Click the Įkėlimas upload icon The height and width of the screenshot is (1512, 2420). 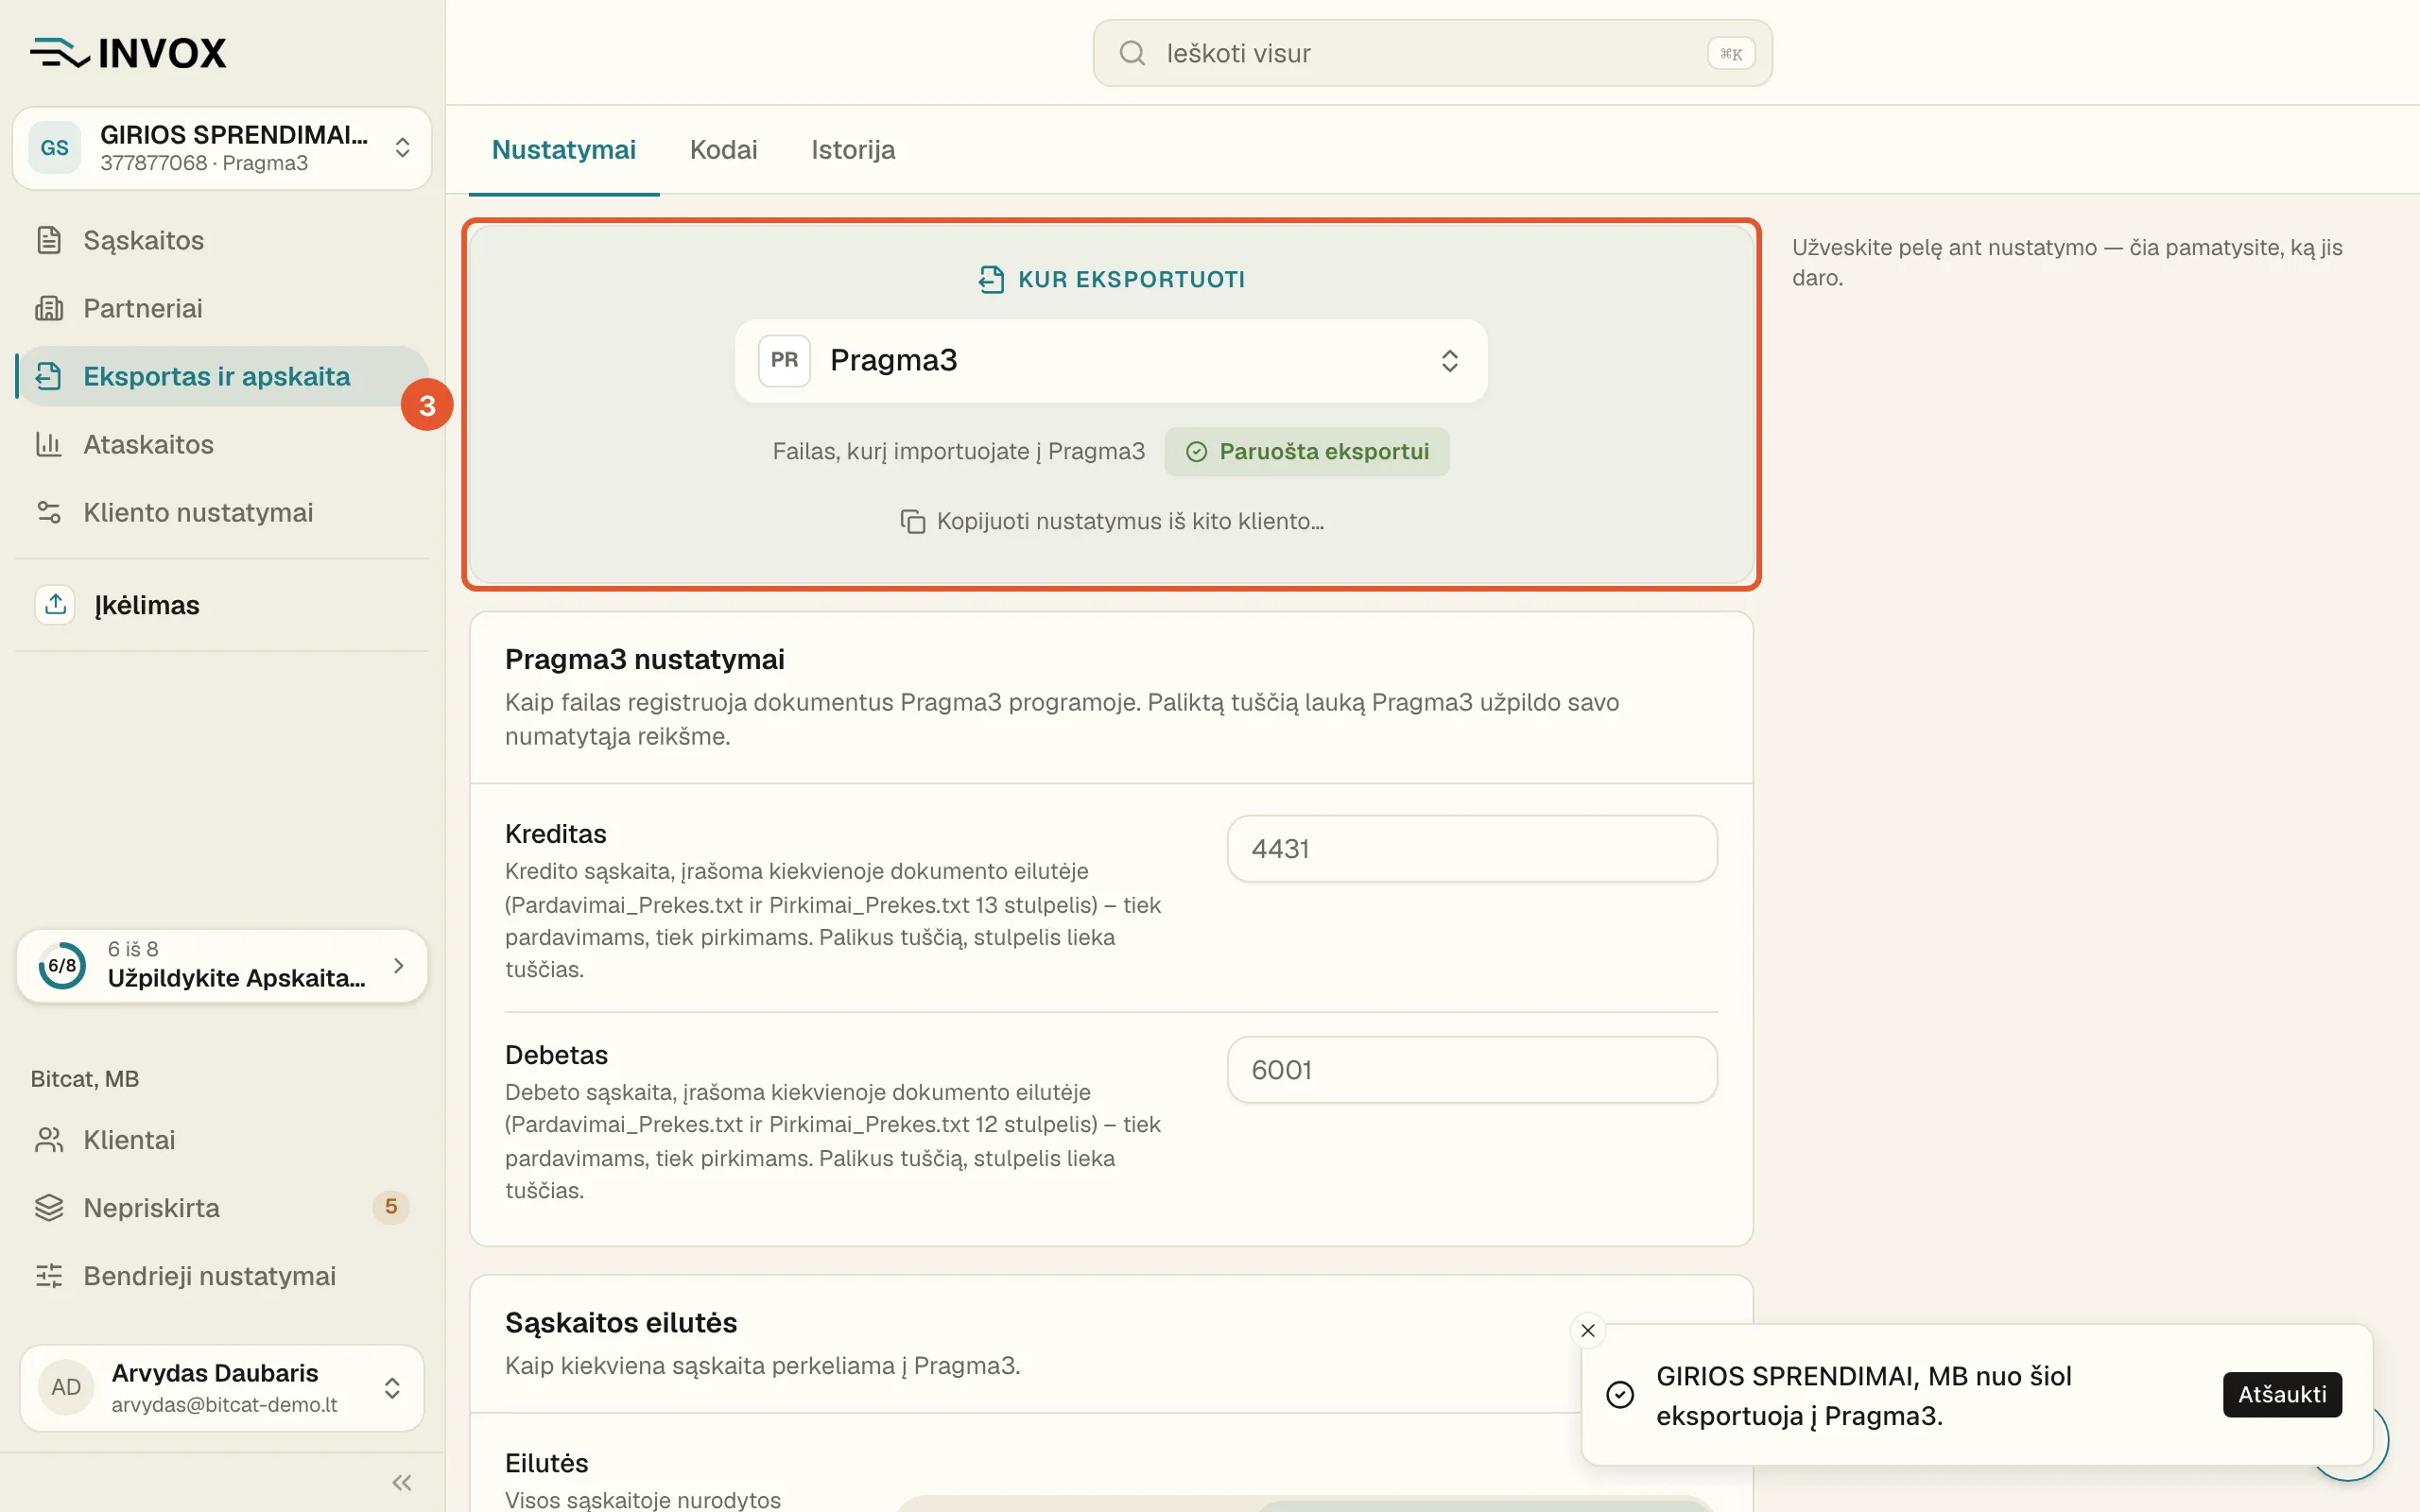coord(55,605)
